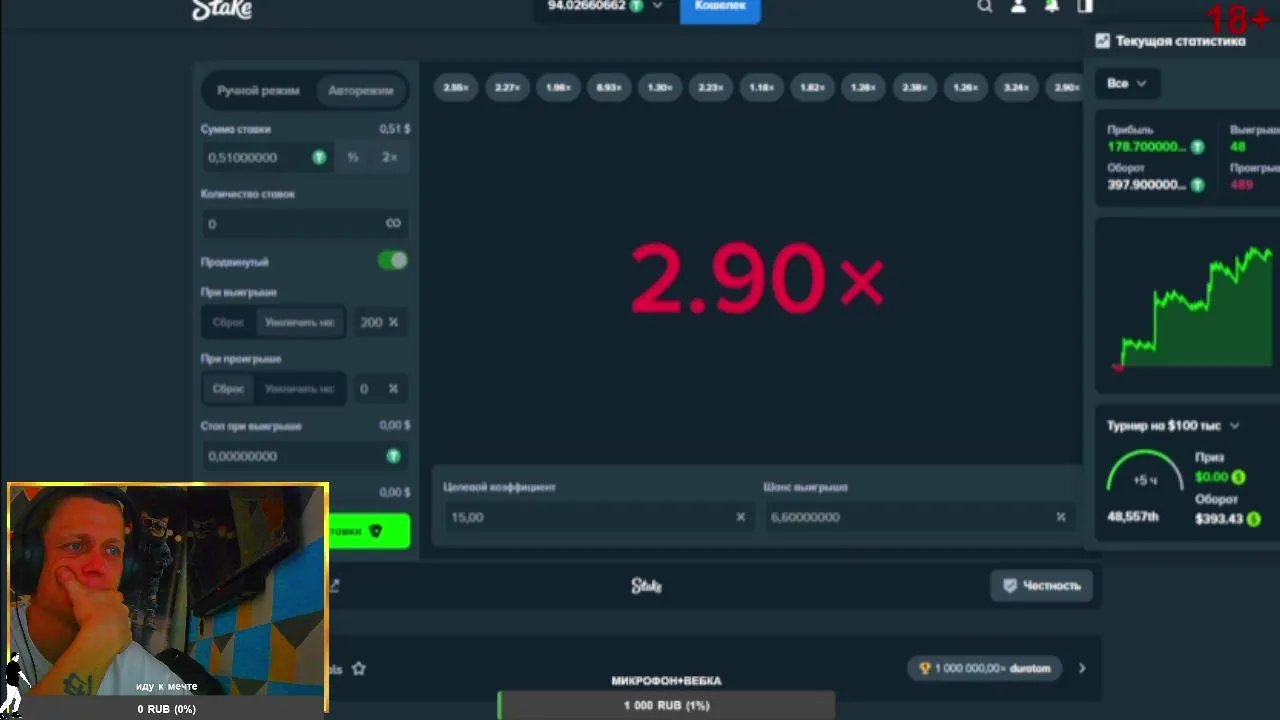Click percent icon in the При проигрыше row
This screenshot has width=1280, height=720.
click(x=393, y=388)
